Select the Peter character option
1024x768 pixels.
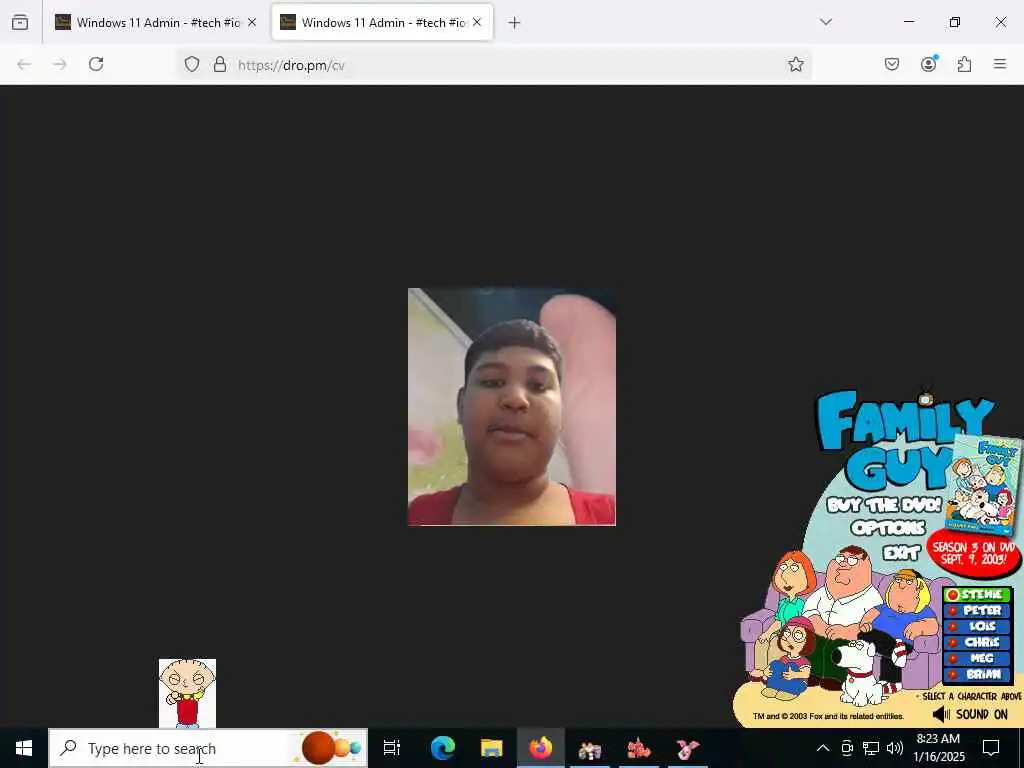(x=977, y=611)
